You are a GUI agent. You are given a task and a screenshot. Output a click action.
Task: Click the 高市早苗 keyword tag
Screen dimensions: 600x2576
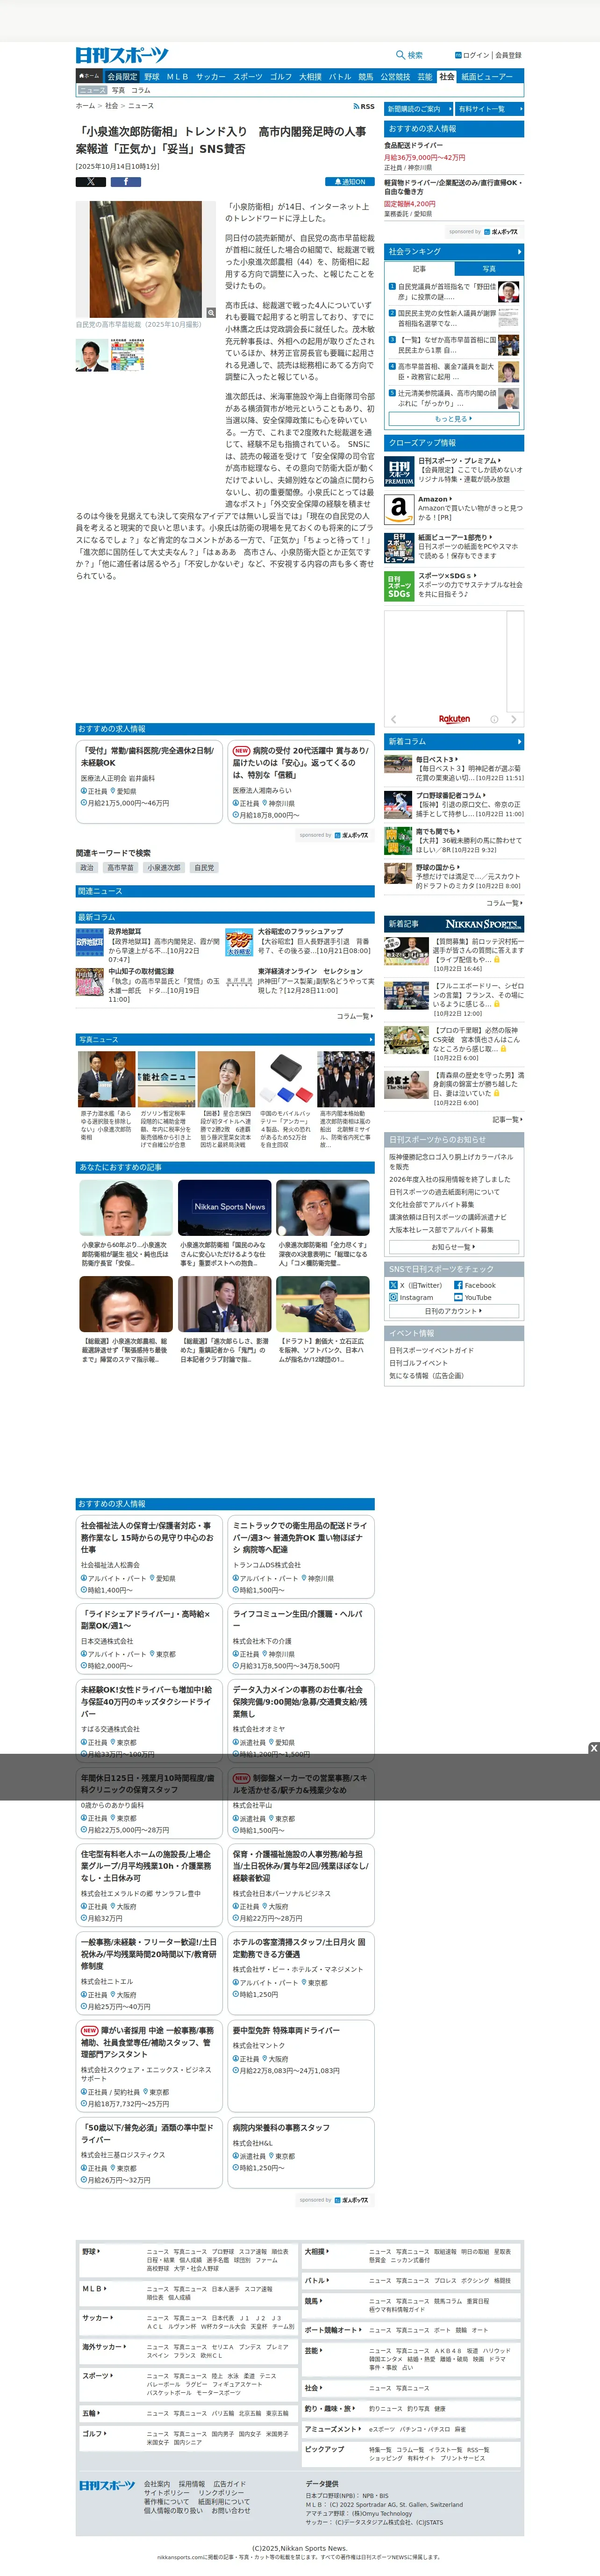(x=120, y=868)
